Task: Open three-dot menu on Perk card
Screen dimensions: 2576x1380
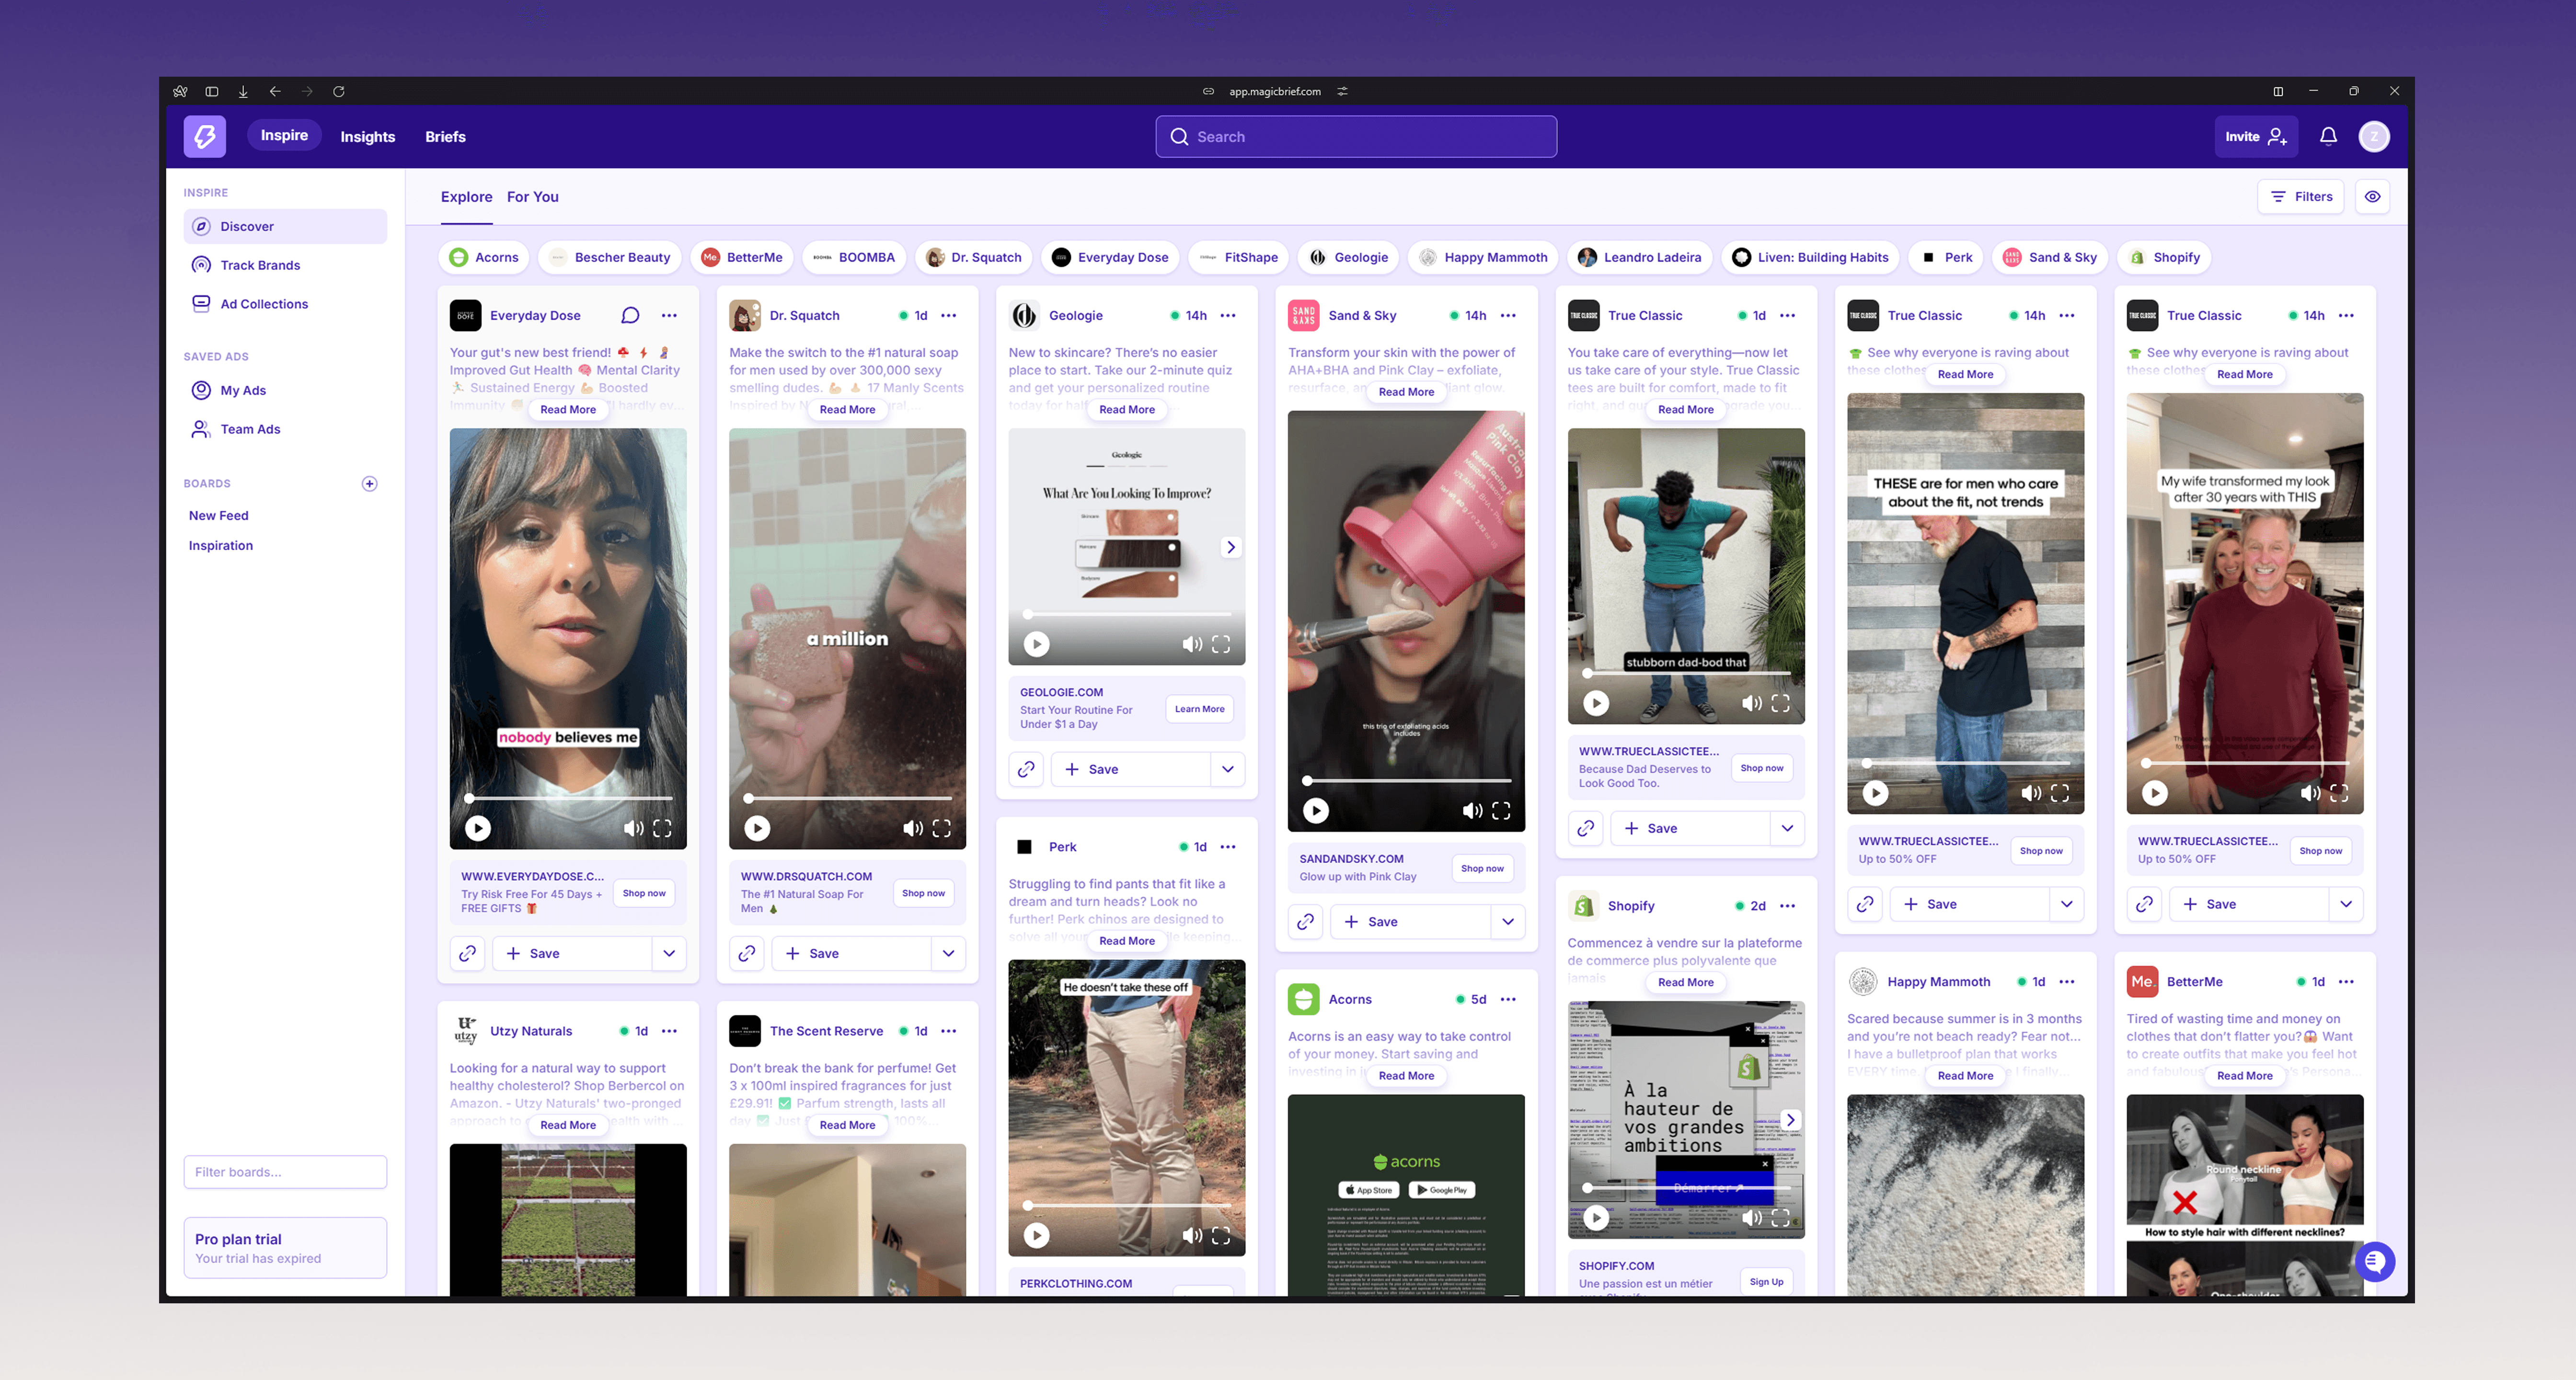Action: click(x=1228, y=846)
